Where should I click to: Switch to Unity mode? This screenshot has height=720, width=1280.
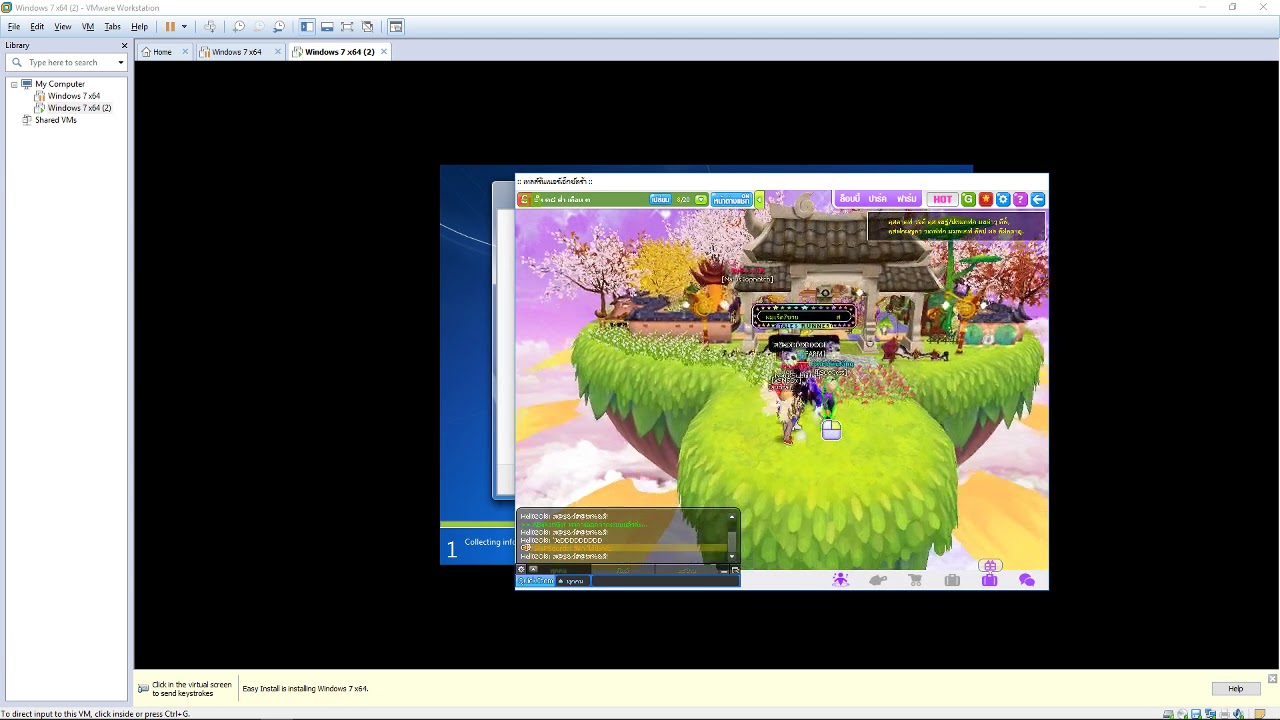click(x=367, y=27)
